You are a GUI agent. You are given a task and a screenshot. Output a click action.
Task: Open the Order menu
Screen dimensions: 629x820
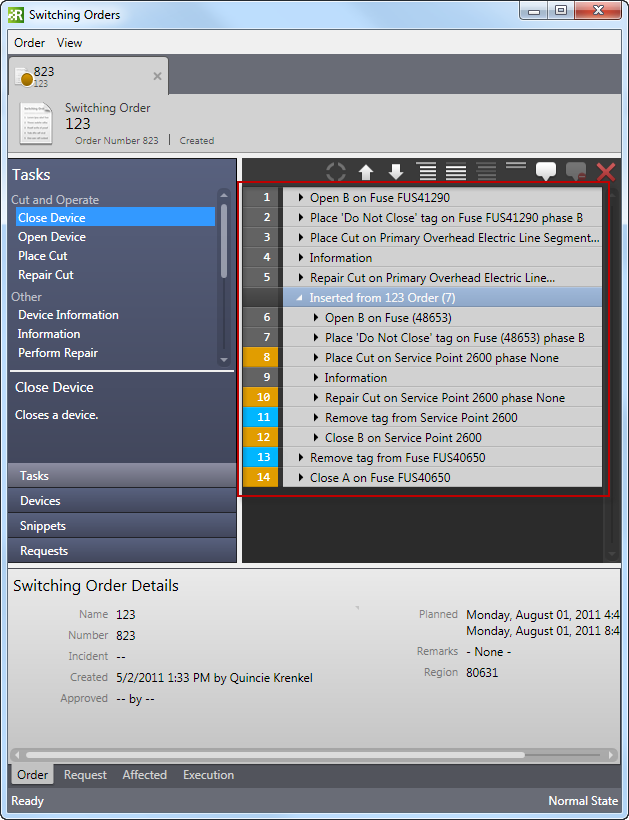pyautogui.click(x=29, y=43)
